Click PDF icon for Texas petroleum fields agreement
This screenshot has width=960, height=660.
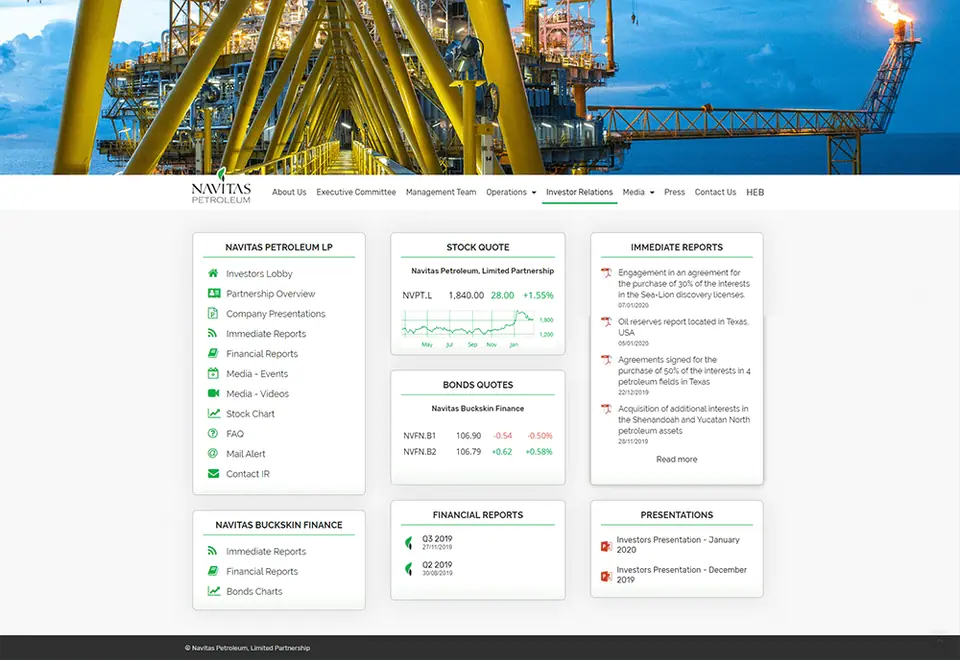pos(606,359)
